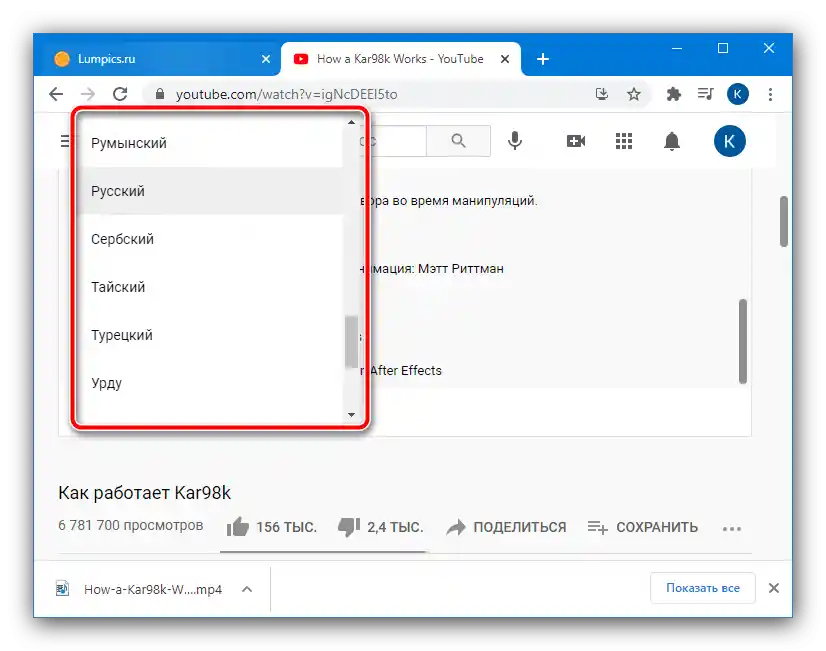
Task: Click the 6 781 700 просмотров text
Action: tap(131, 525)
